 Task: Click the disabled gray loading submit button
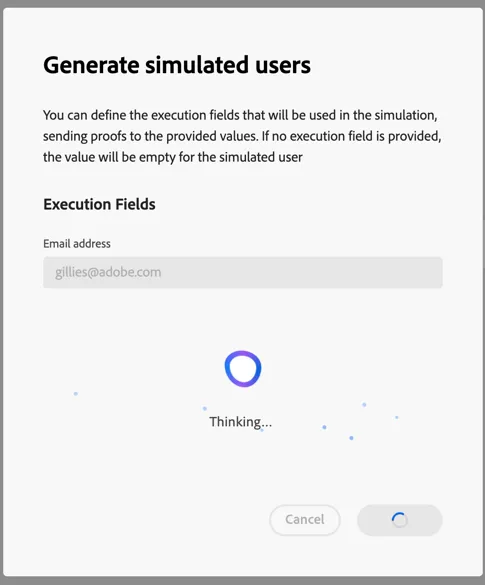[x=400, y=520]
